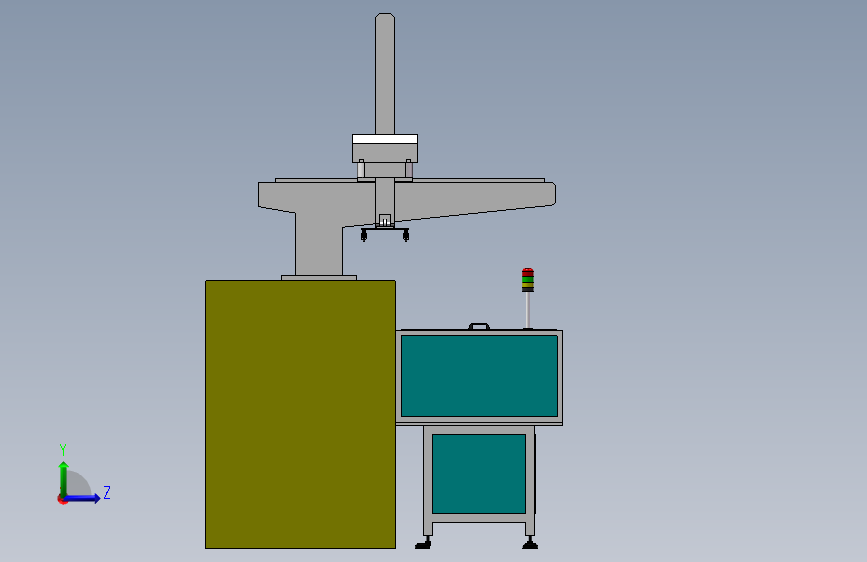Click the red origin dot of the triad
867x562 pixels.
click(x=62, y=499)
